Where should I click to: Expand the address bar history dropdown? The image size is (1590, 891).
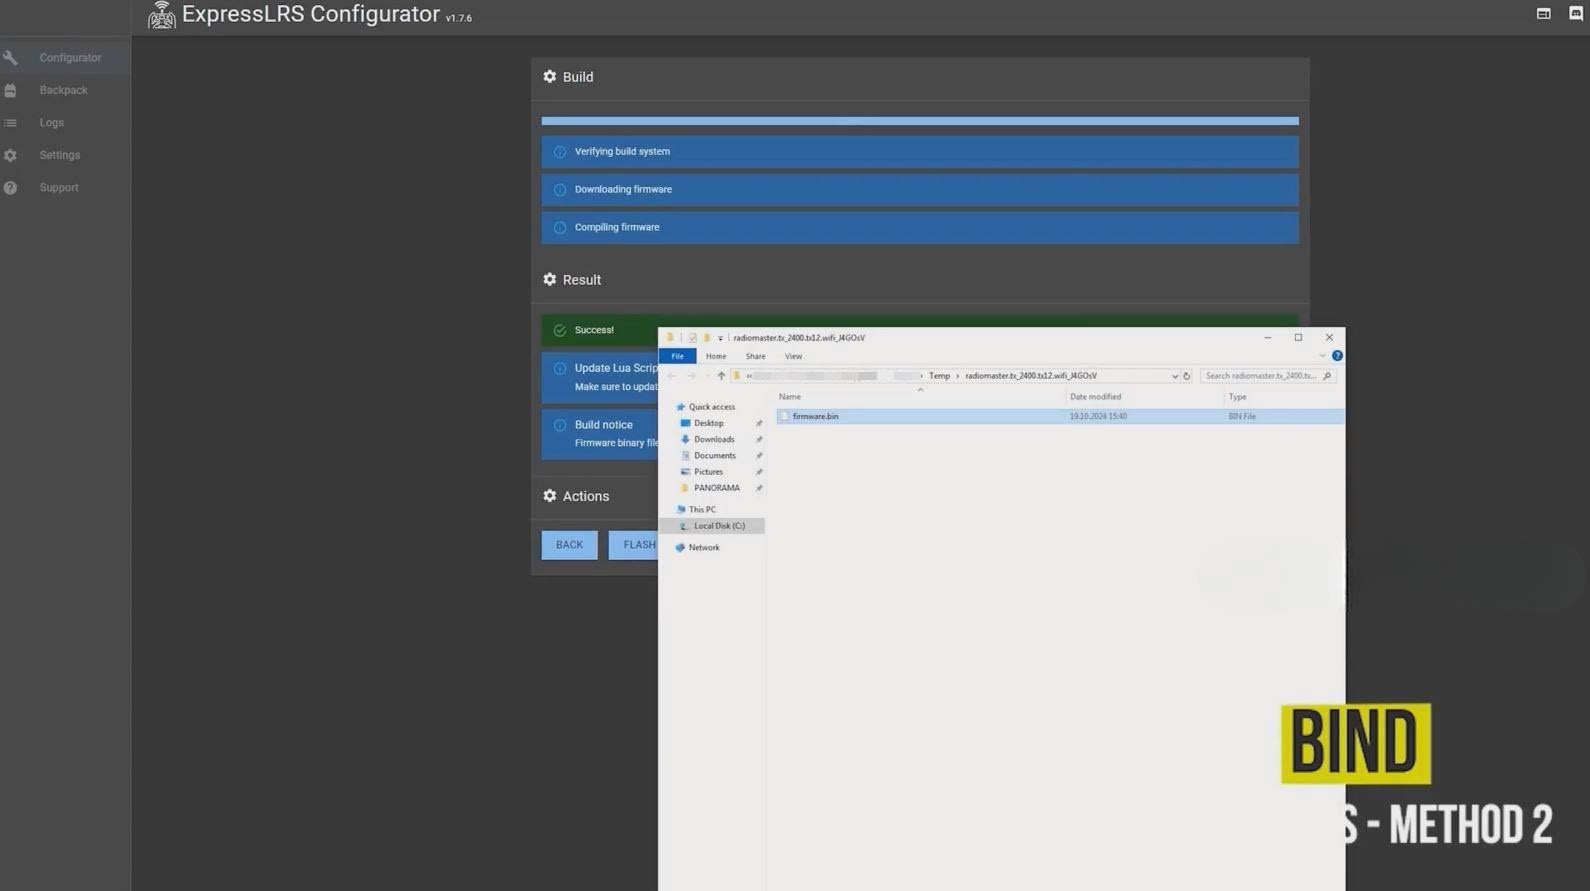pyautogui.click(x=1174, y=376)
